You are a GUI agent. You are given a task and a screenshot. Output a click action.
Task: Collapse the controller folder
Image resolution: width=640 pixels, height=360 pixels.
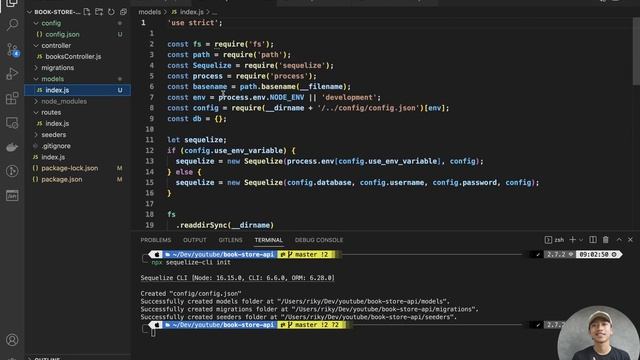point(78,45)
